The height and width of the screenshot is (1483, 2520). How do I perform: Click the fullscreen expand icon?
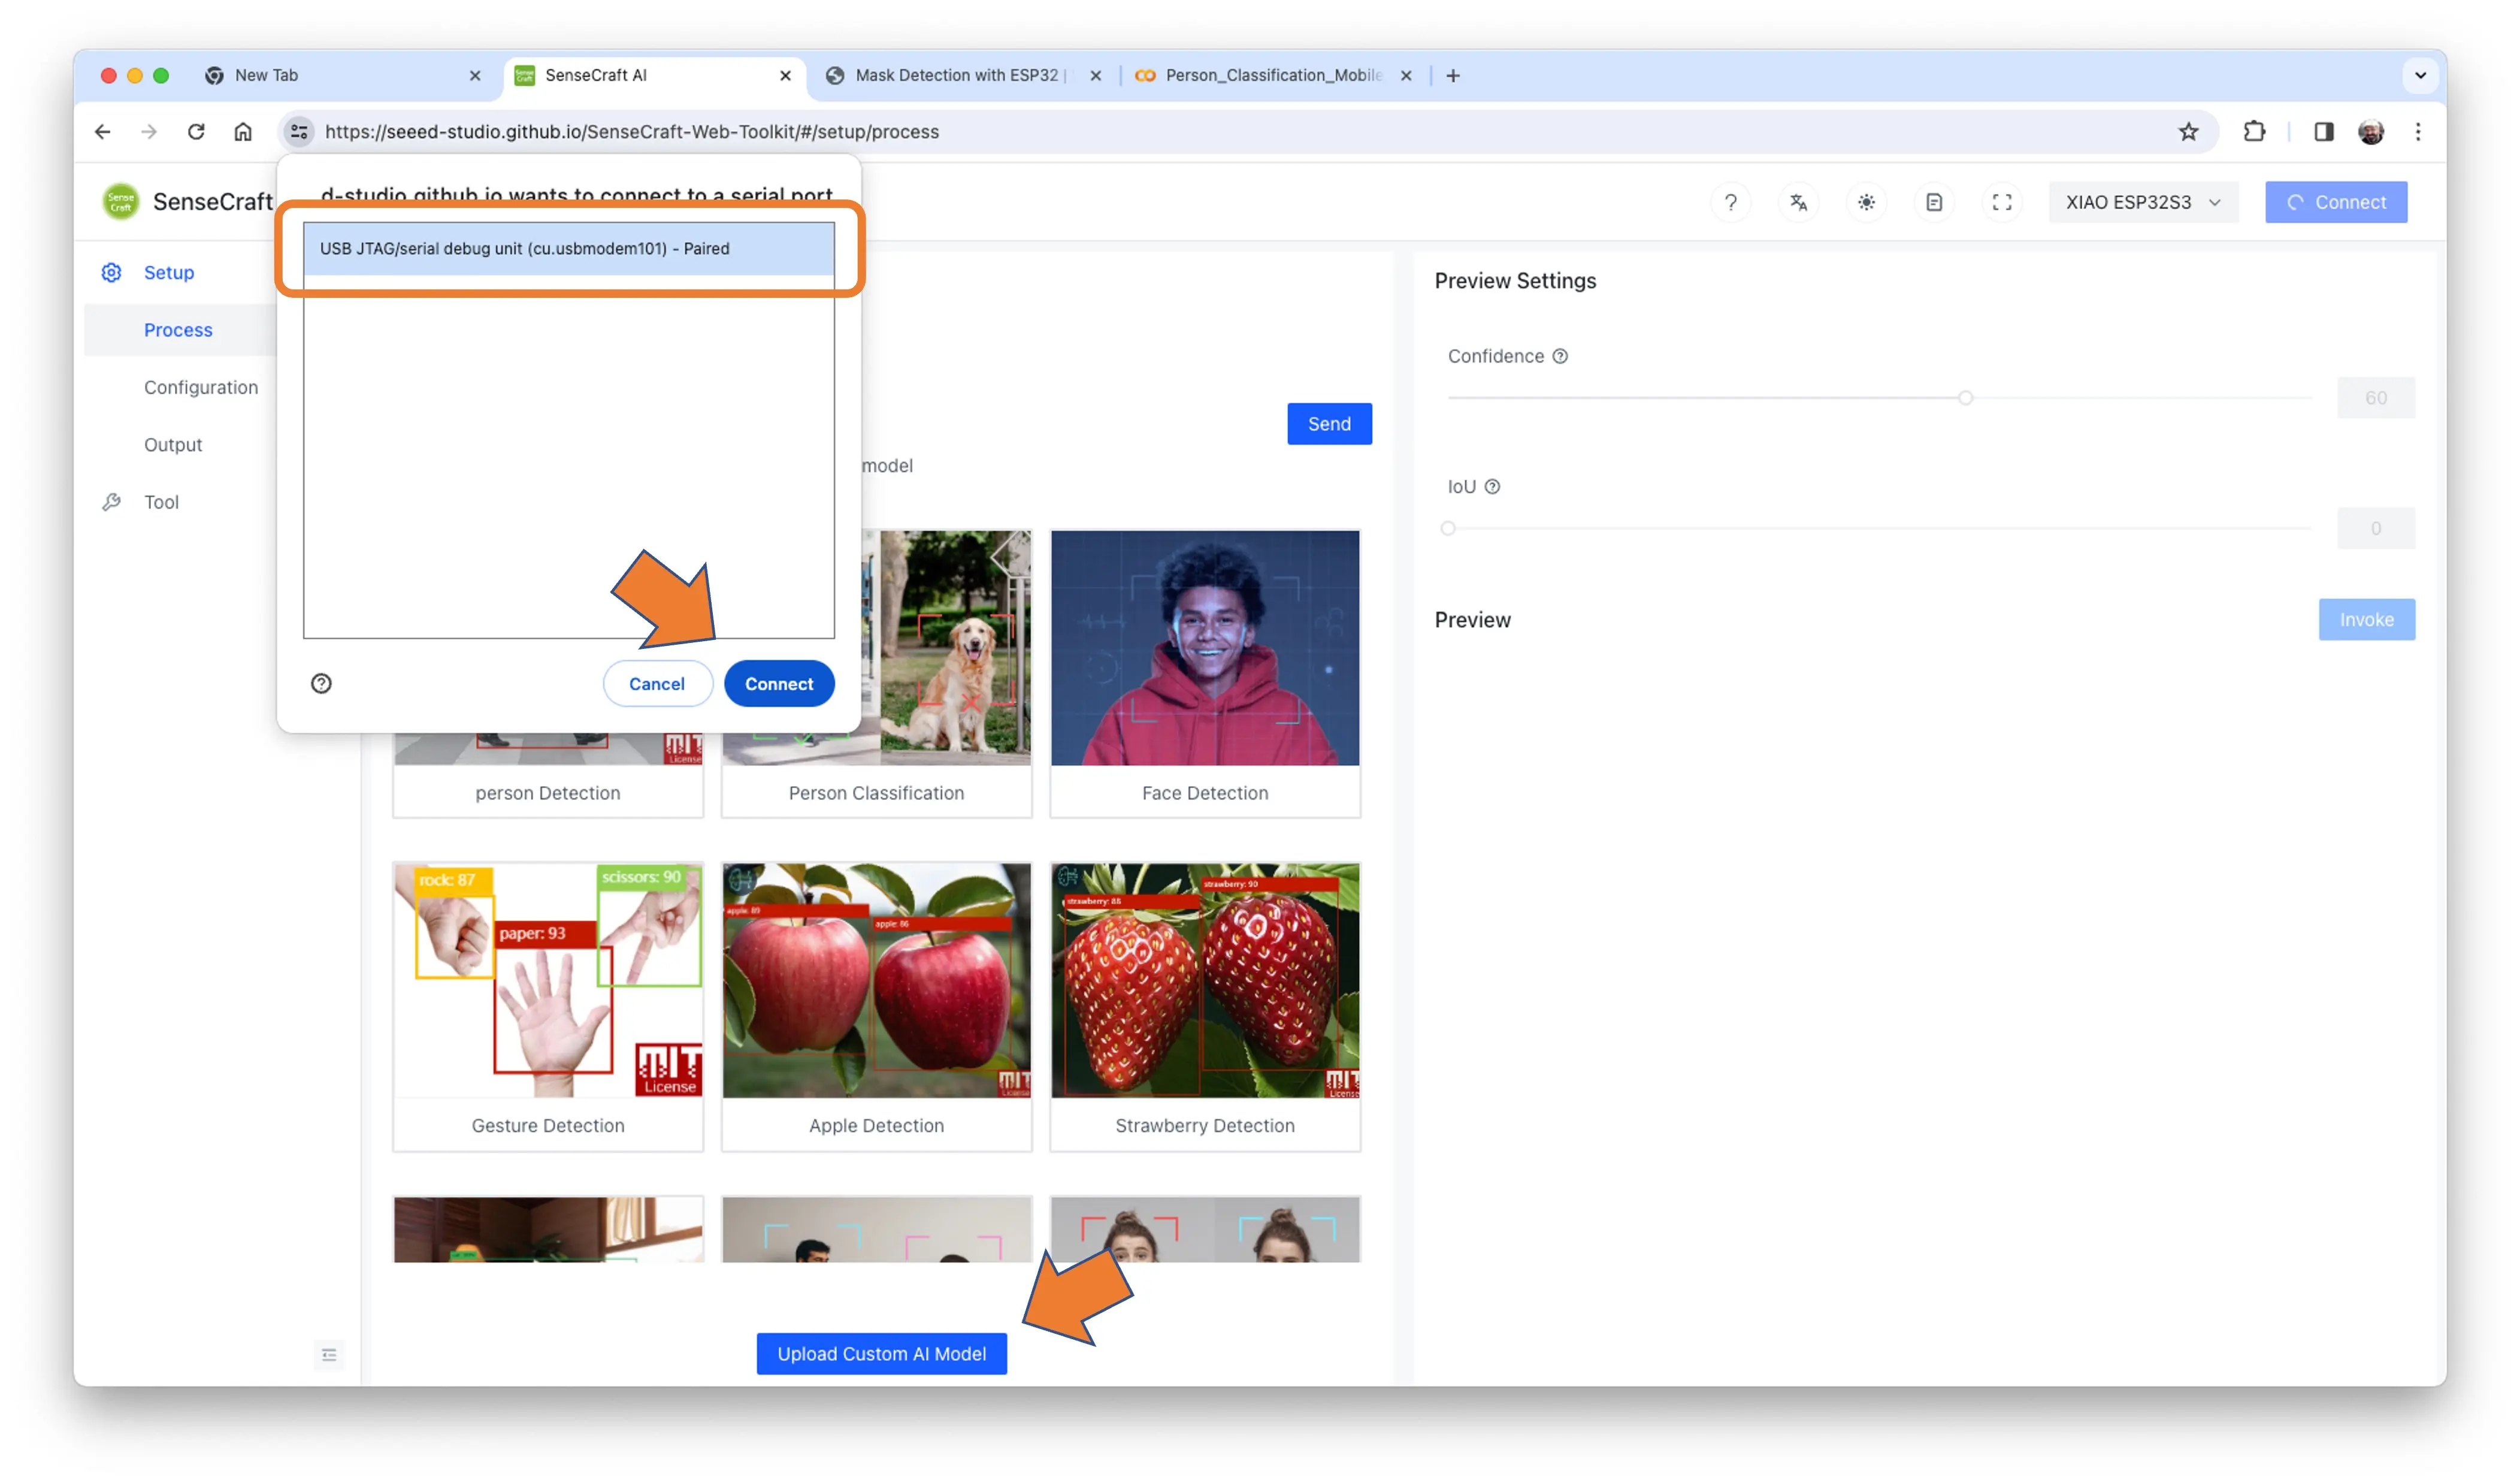click(x=2001, y=202)
